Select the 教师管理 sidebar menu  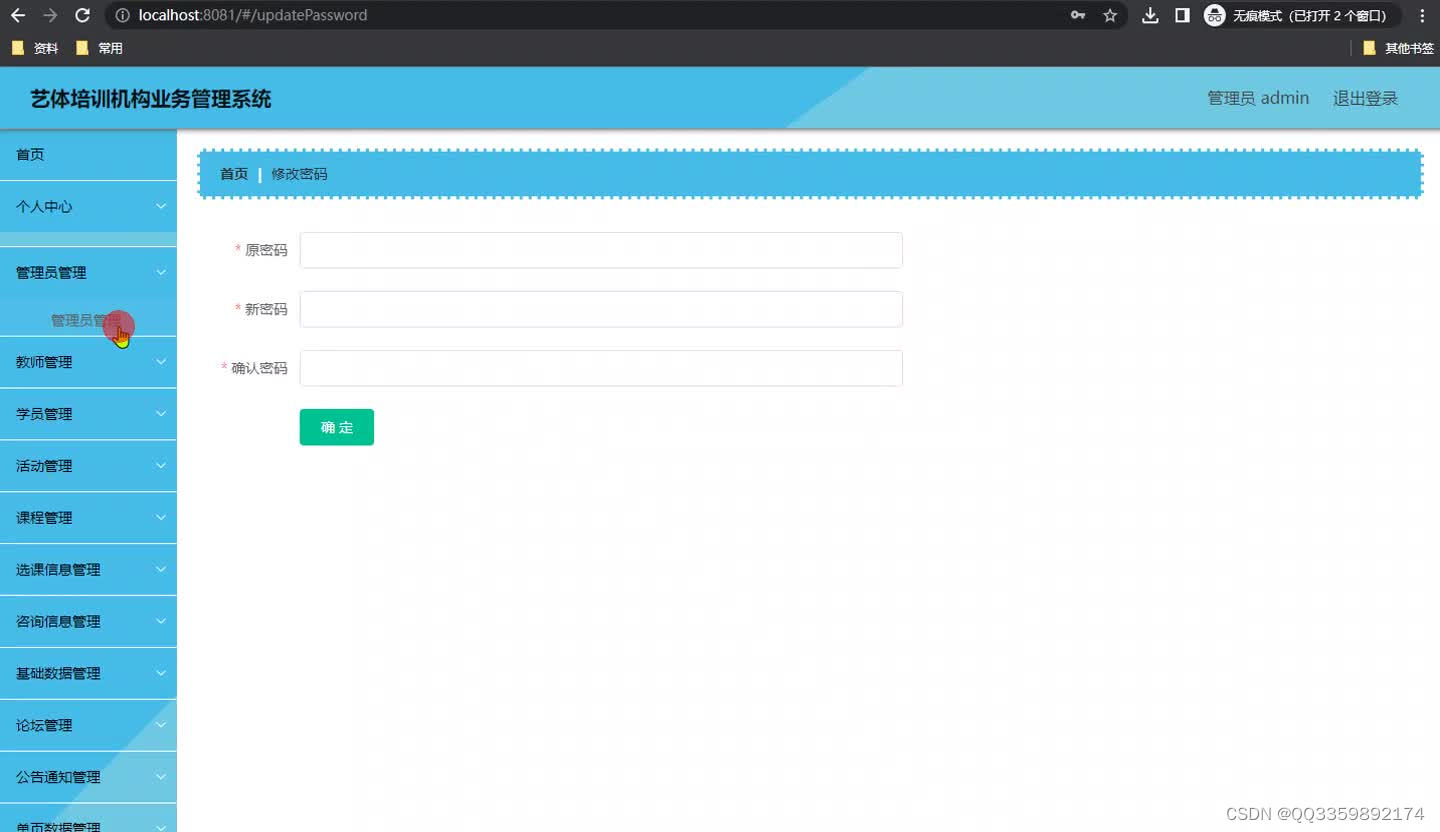click(88, 362)
